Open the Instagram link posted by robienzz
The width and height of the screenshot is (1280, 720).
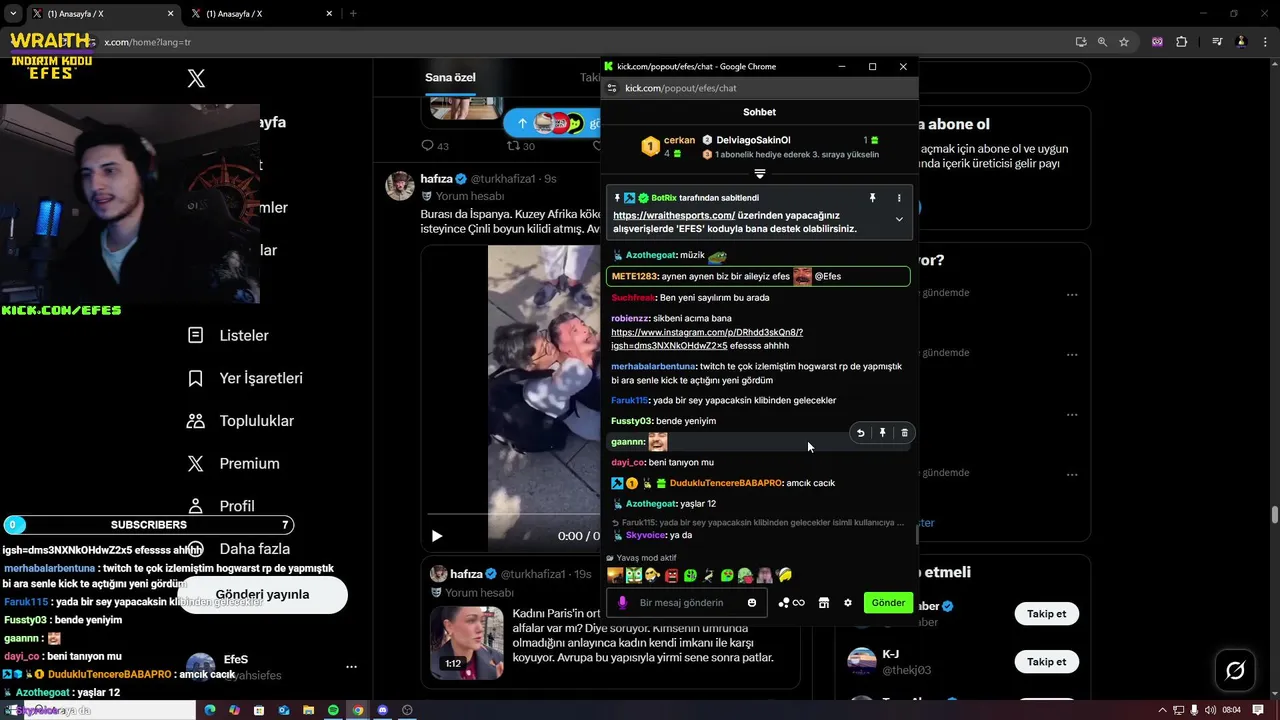tap(707, 338)
